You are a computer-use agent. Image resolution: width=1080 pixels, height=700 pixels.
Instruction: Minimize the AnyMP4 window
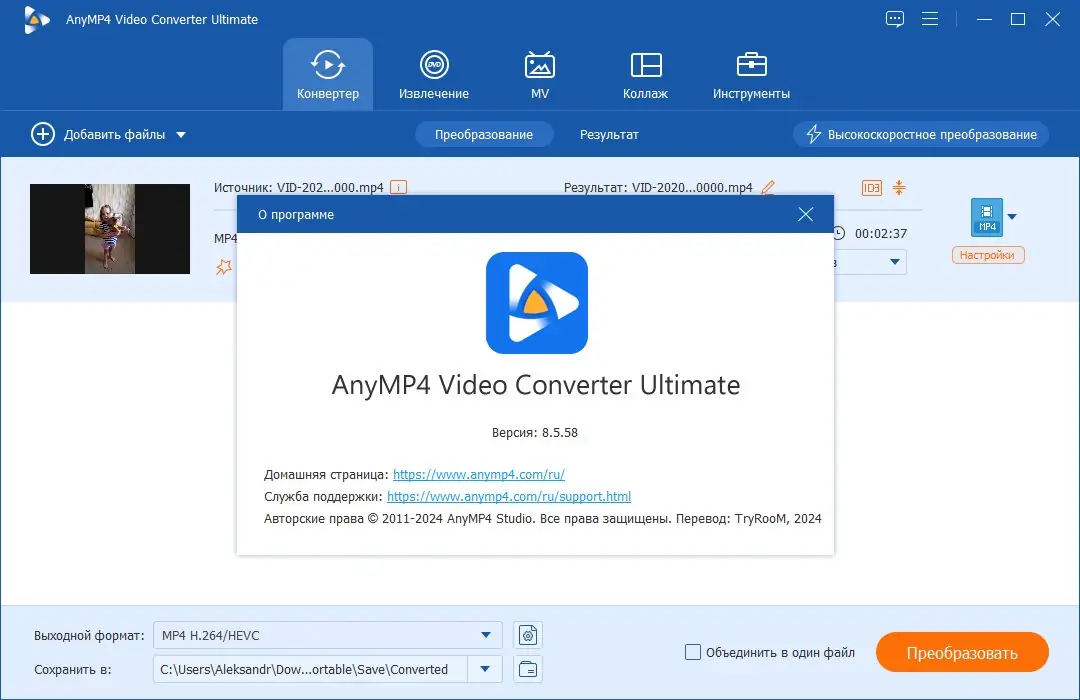[x=984, y=19]
